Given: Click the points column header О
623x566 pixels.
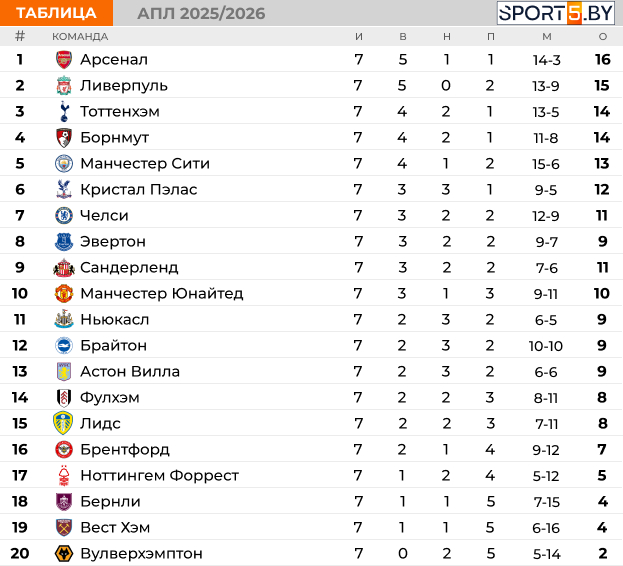Looking at the screenshot, I should [602, 36].
